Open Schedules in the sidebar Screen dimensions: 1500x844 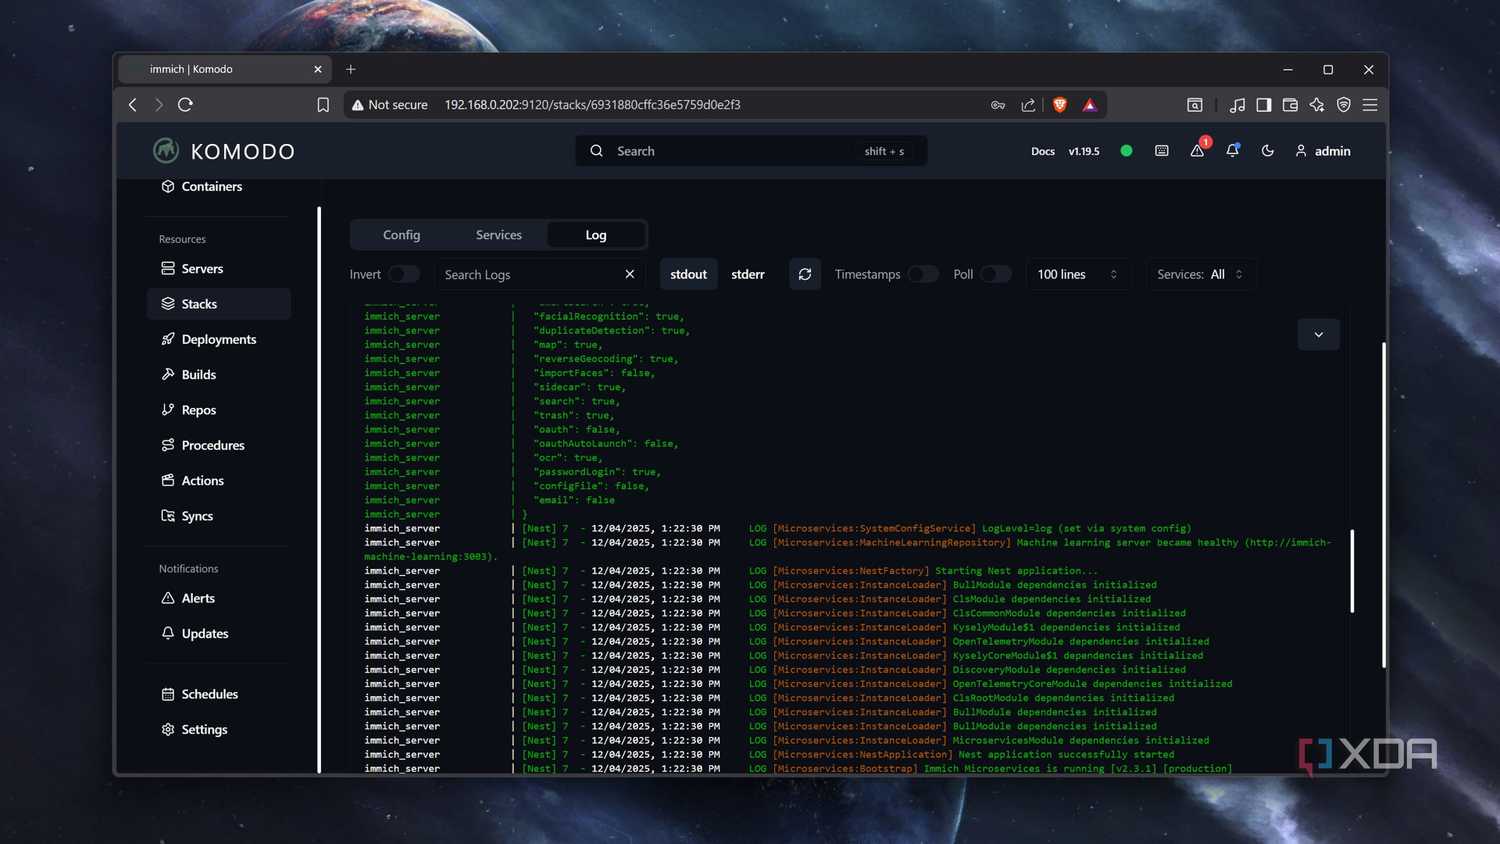click(x=200, y=694)
